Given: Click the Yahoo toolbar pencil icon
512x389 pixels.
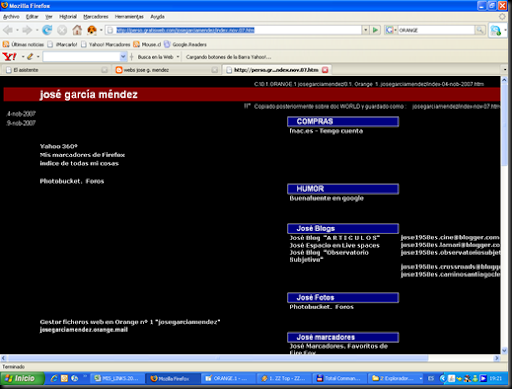Looking at the screenshot, I should [x=30, y=57].
